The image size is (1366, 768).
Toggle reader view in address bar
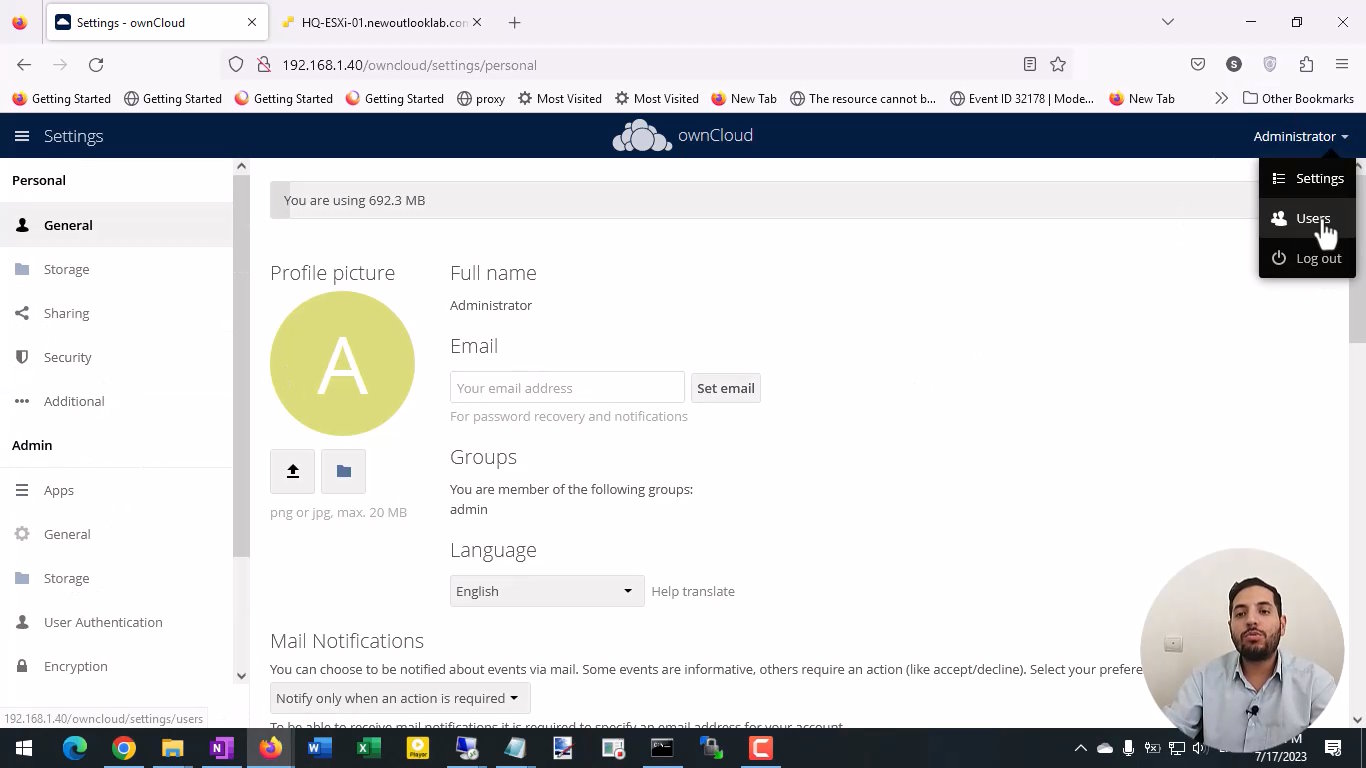[1030, 64]
